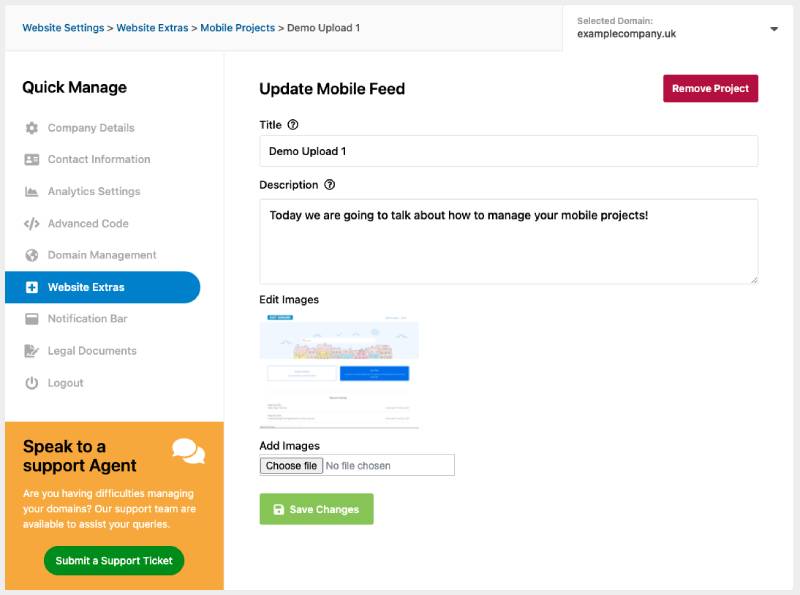
Task: Click the help icon next to Title
Action: [293, 125]
